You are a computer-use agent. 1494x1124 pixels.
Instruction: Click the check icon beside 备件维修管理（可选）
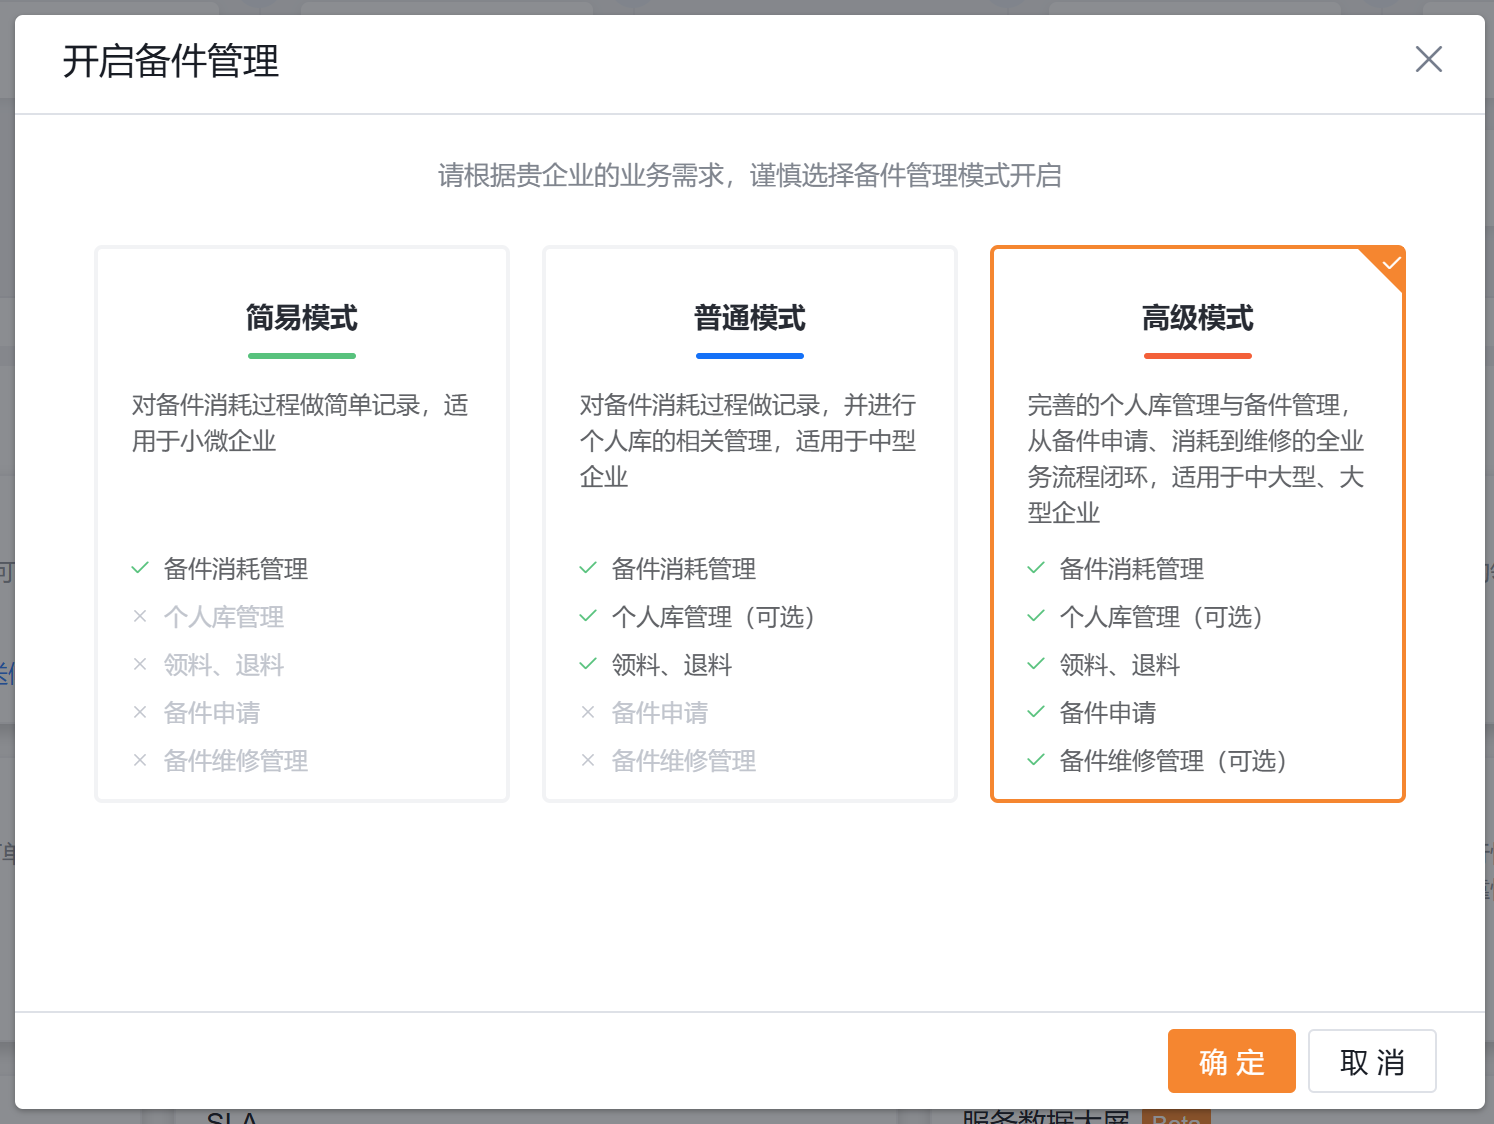[1036, 760]
